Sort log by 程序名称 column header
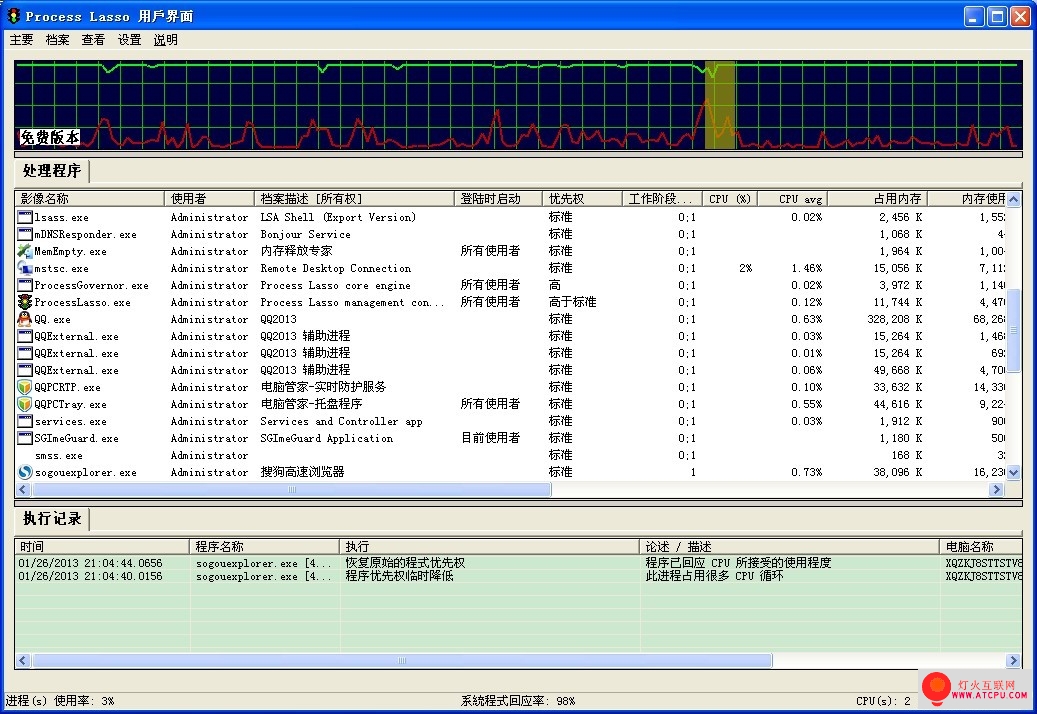This screenshot has width=1037, height=714. 265,547
